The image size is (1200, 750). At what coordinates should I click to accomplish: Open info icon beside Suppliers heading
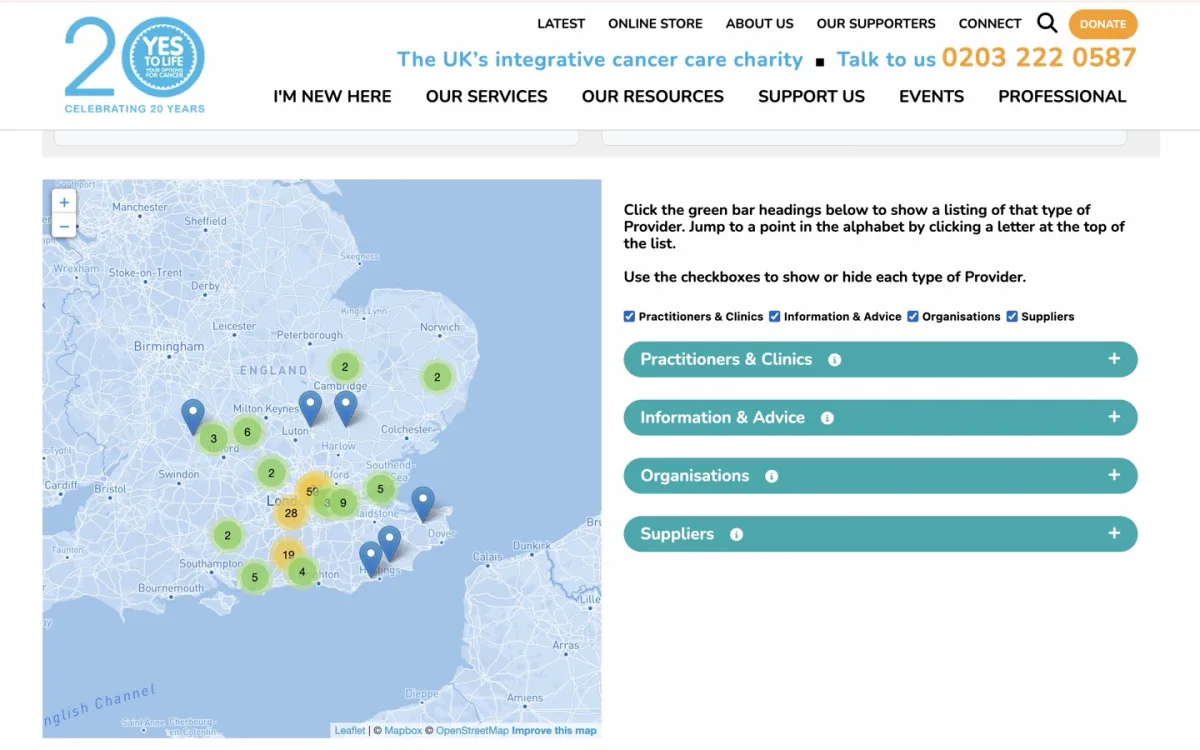736,534
